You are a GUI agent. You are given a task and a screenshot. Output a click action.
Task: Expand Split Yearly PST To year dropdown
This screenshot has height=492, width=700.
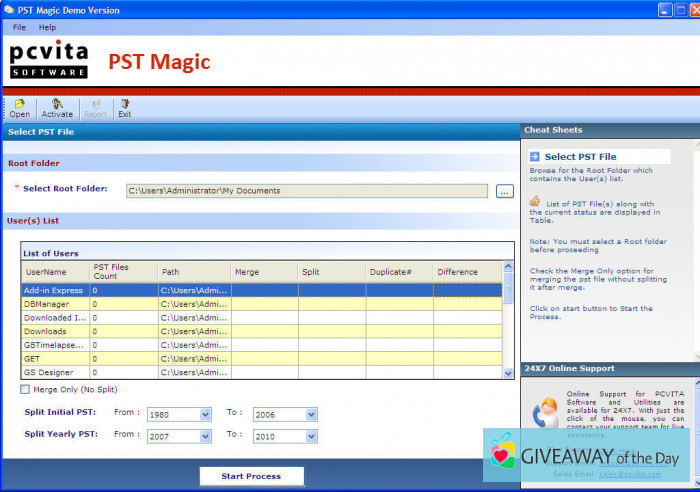[311, 436]
